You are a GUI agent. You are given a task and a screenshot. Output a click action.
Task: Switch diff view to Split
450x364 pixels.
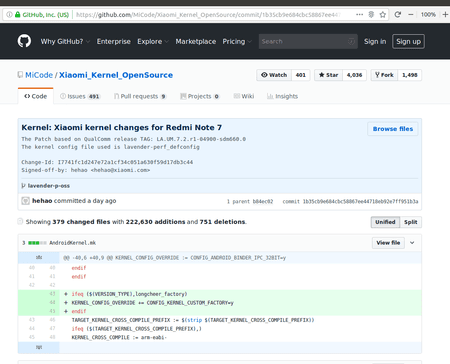coord(411,222)
